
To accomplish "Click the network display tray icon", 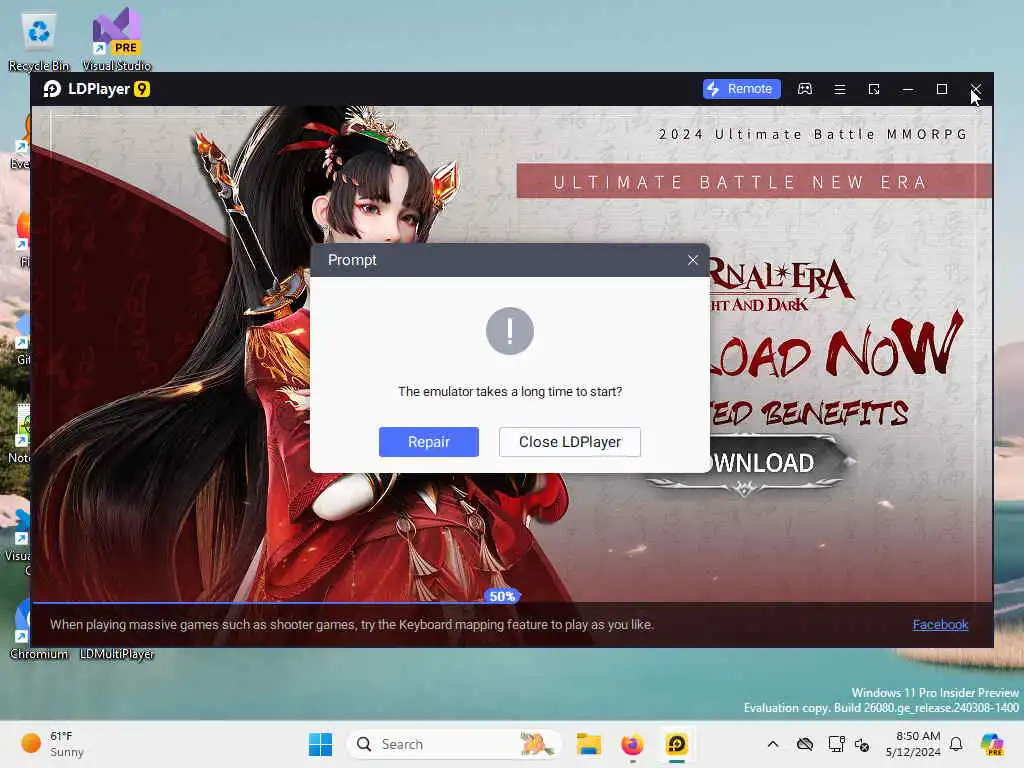I will click(x=836, y=744).
